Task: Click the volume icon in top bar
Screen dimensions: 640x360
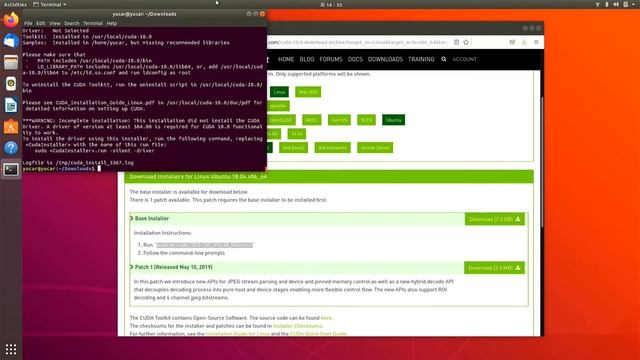Action: click(x=616, y=4)
